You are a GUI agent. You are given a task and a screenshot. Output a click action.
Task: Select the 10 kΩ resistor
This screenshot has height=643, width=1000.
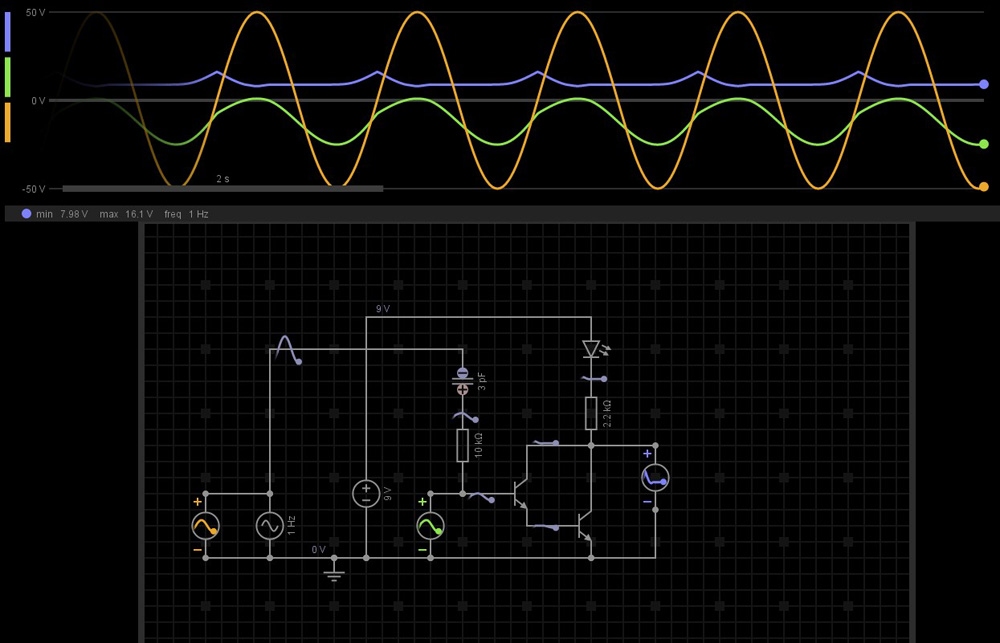(x=462, y=445)
